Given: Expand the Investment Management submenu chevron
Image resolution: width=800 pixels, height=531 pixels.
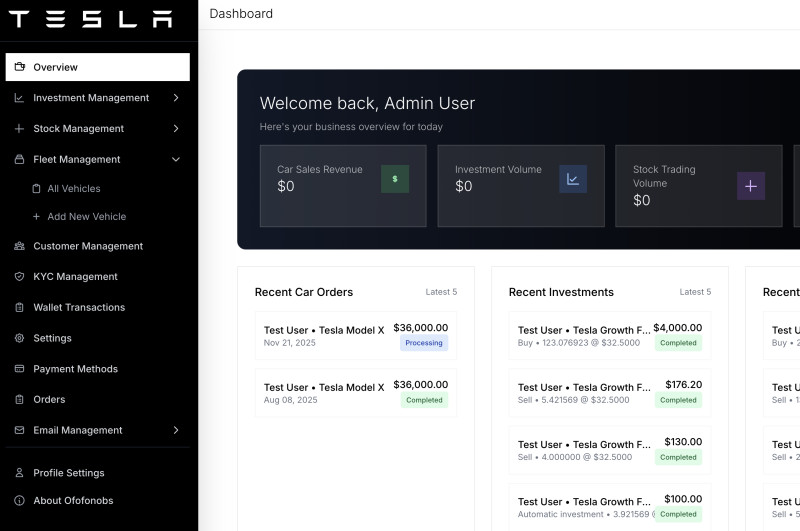Looking at the screenshot, I should coord(176,98).
